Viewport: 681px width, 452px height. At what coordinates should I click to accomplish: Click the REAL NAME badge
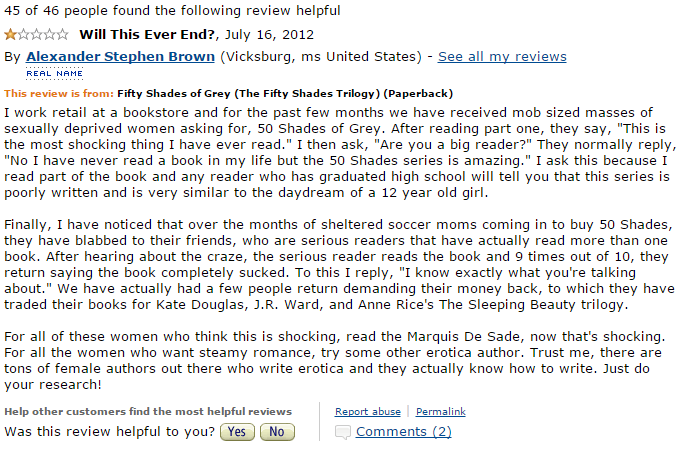tap(54, 73)
